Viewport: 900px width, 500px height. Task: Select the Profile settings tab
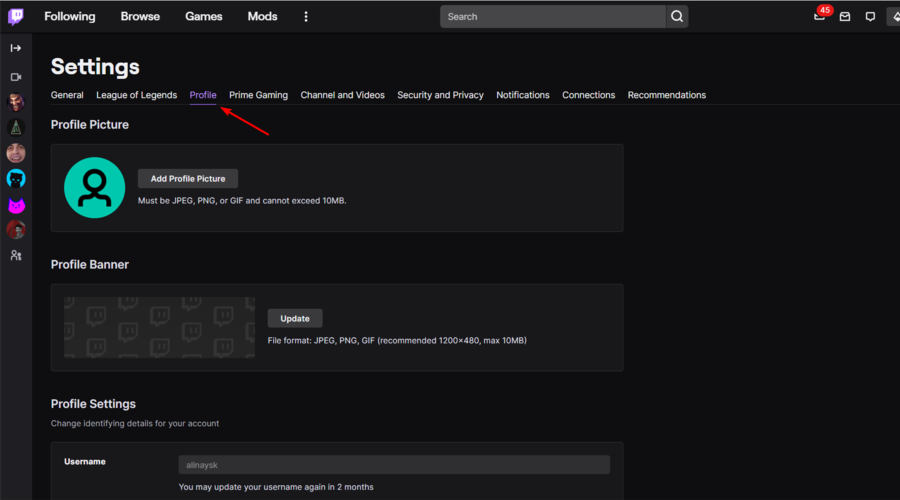click(203, 95)
